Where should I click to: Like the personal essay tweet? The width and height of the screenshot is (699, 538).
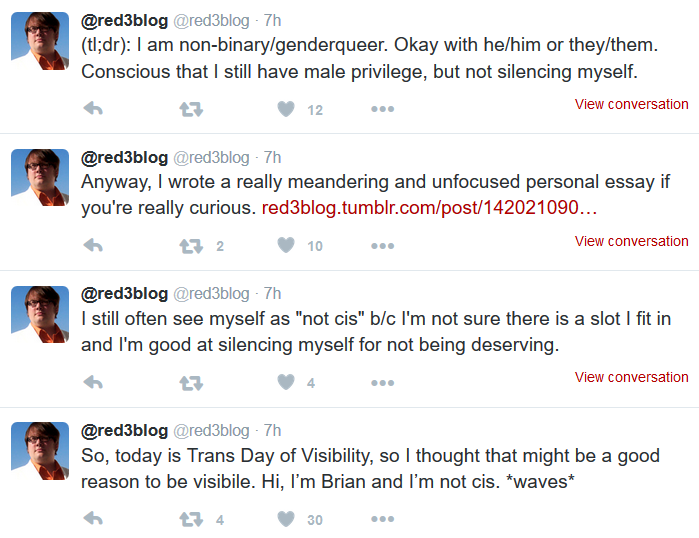pyautogui.click(x=286, y=245)
